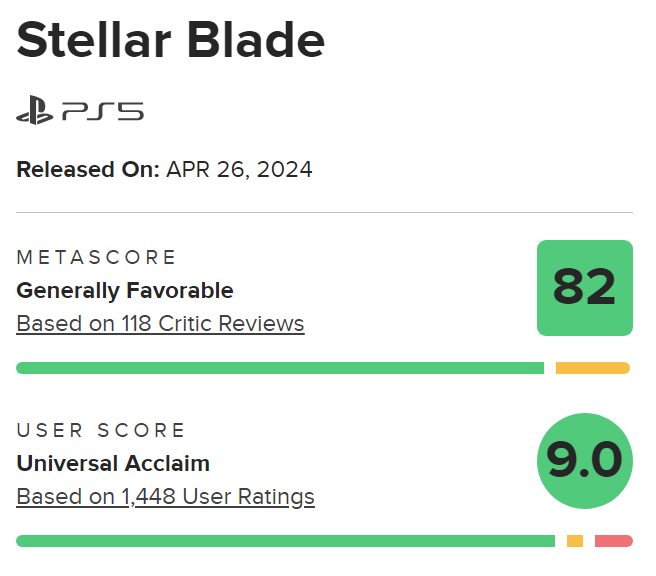Select the Stellar Blade game title
This screenshot has height=576, width=656.
tap(171, 41)
